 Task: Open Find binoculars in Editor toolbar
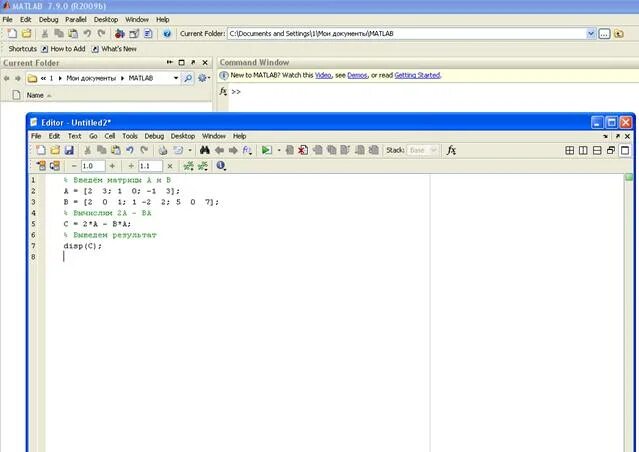[x=205, y=150]
